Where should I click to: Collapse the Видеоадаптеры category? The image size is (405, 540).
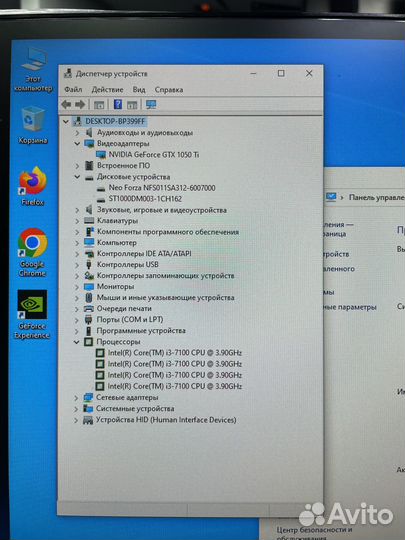[x=77, y=144]
